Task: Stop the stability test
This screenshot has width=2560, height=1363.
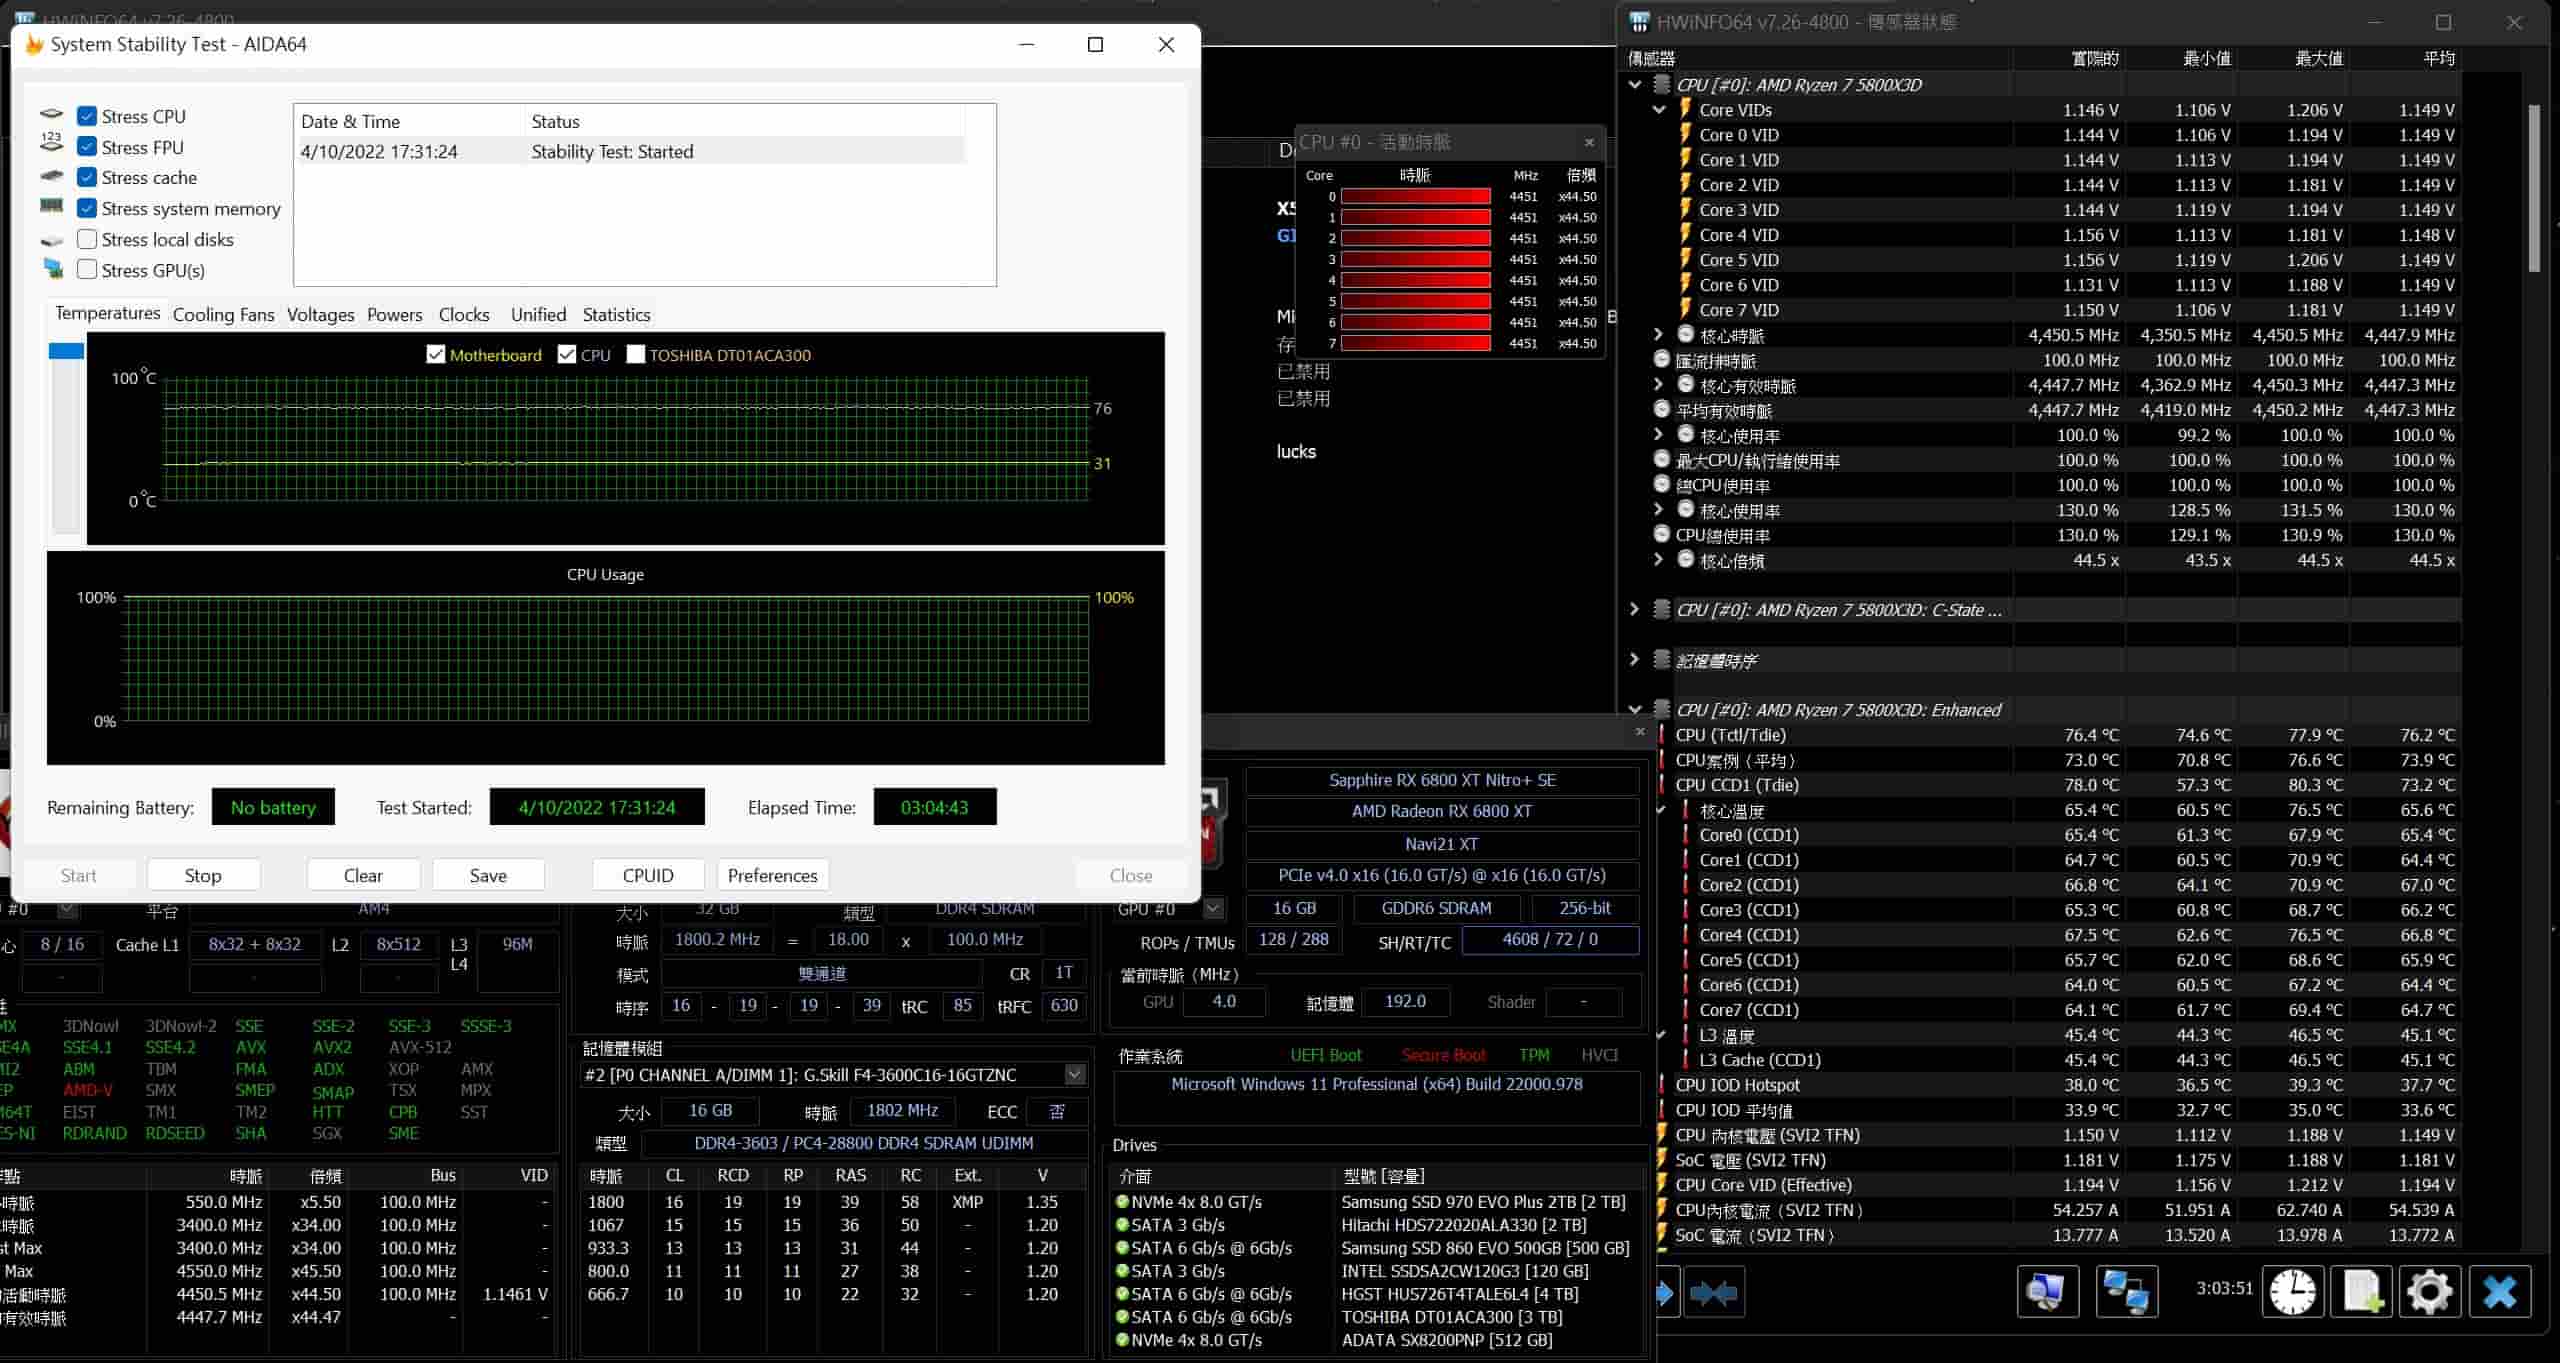Action: point(203,875)
